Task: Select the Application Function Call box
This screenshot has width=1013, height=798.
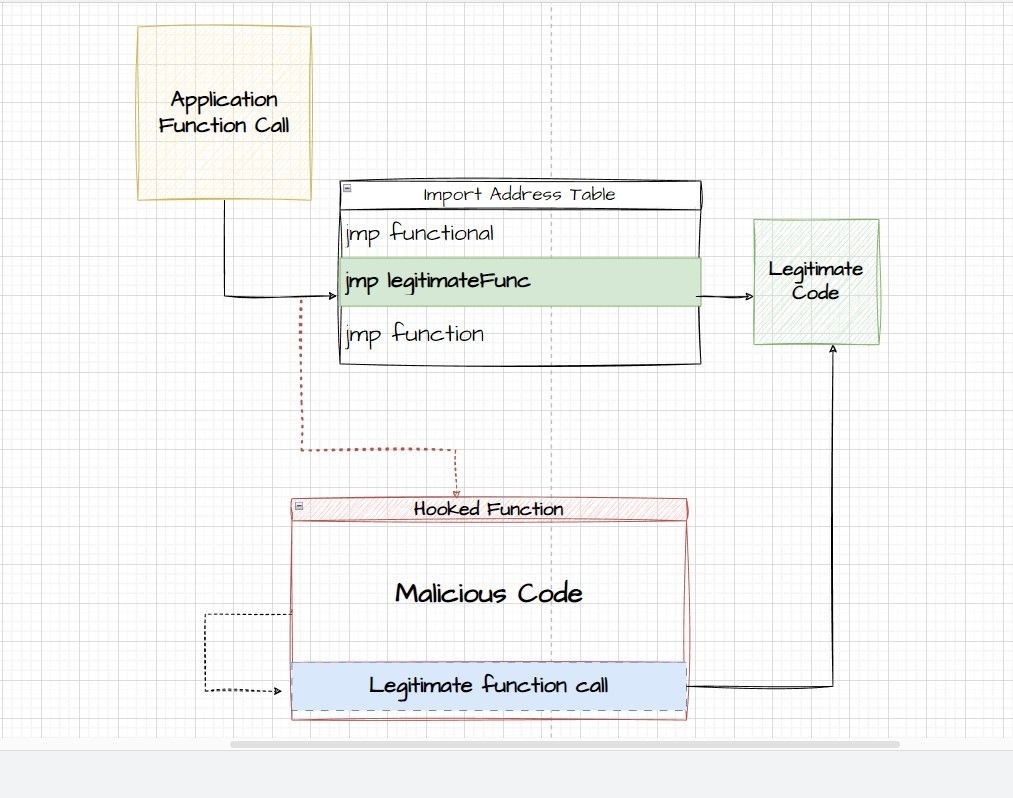Action: tap(224, 113)
